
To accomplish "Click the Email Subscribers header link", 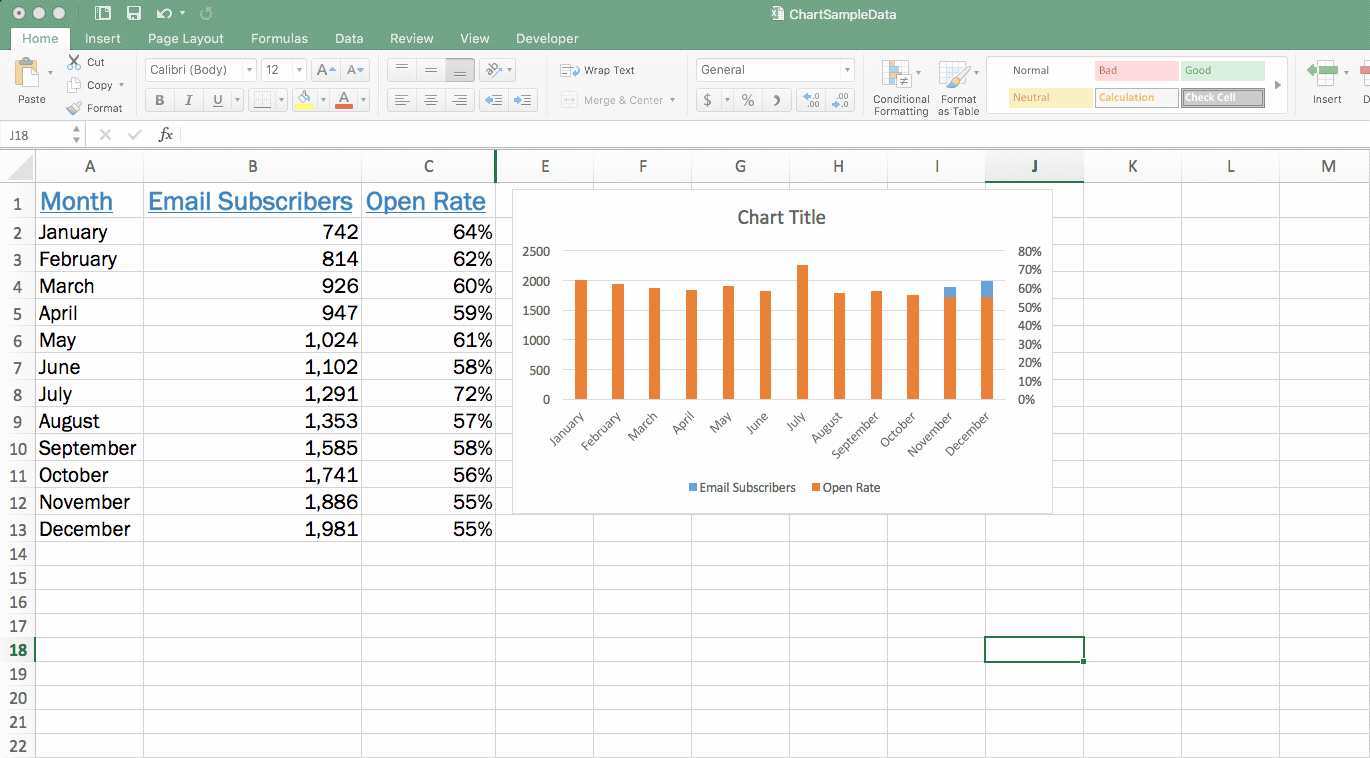I will tap(250, 201).
